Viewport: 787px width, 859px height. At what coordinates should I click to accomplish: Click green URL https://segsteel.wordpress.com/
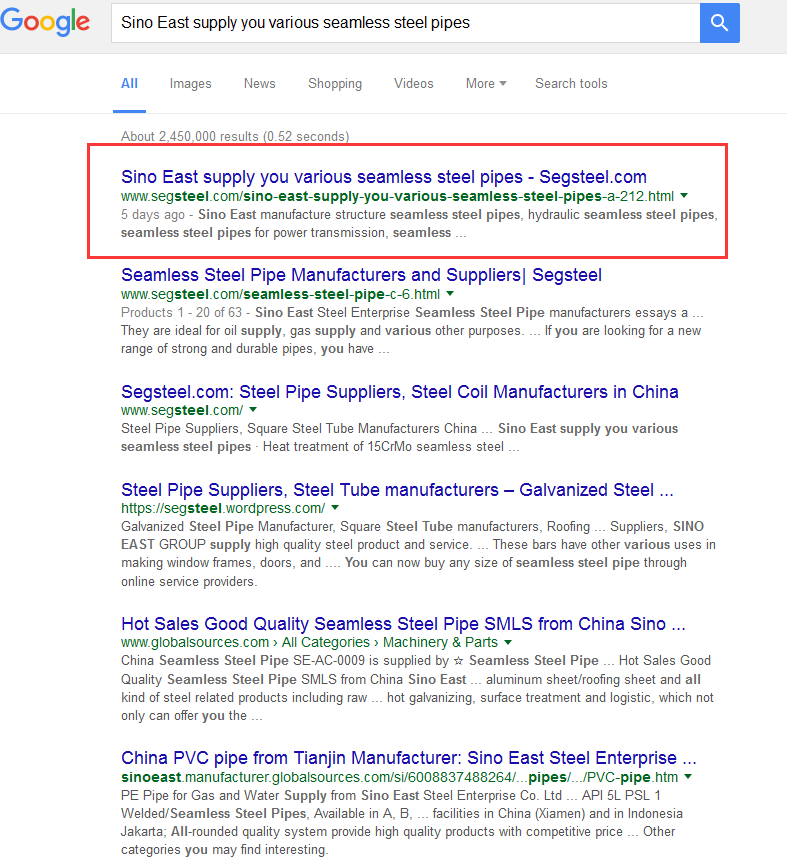[223, 508]
